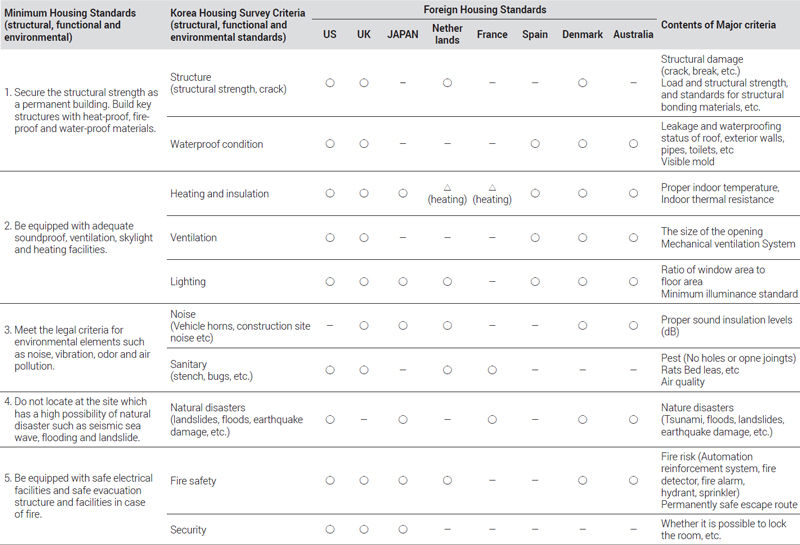Click the Japan circle in Natural disasters row
The width and height of the screenshot is (800, 545).
(x=403, y=420)
